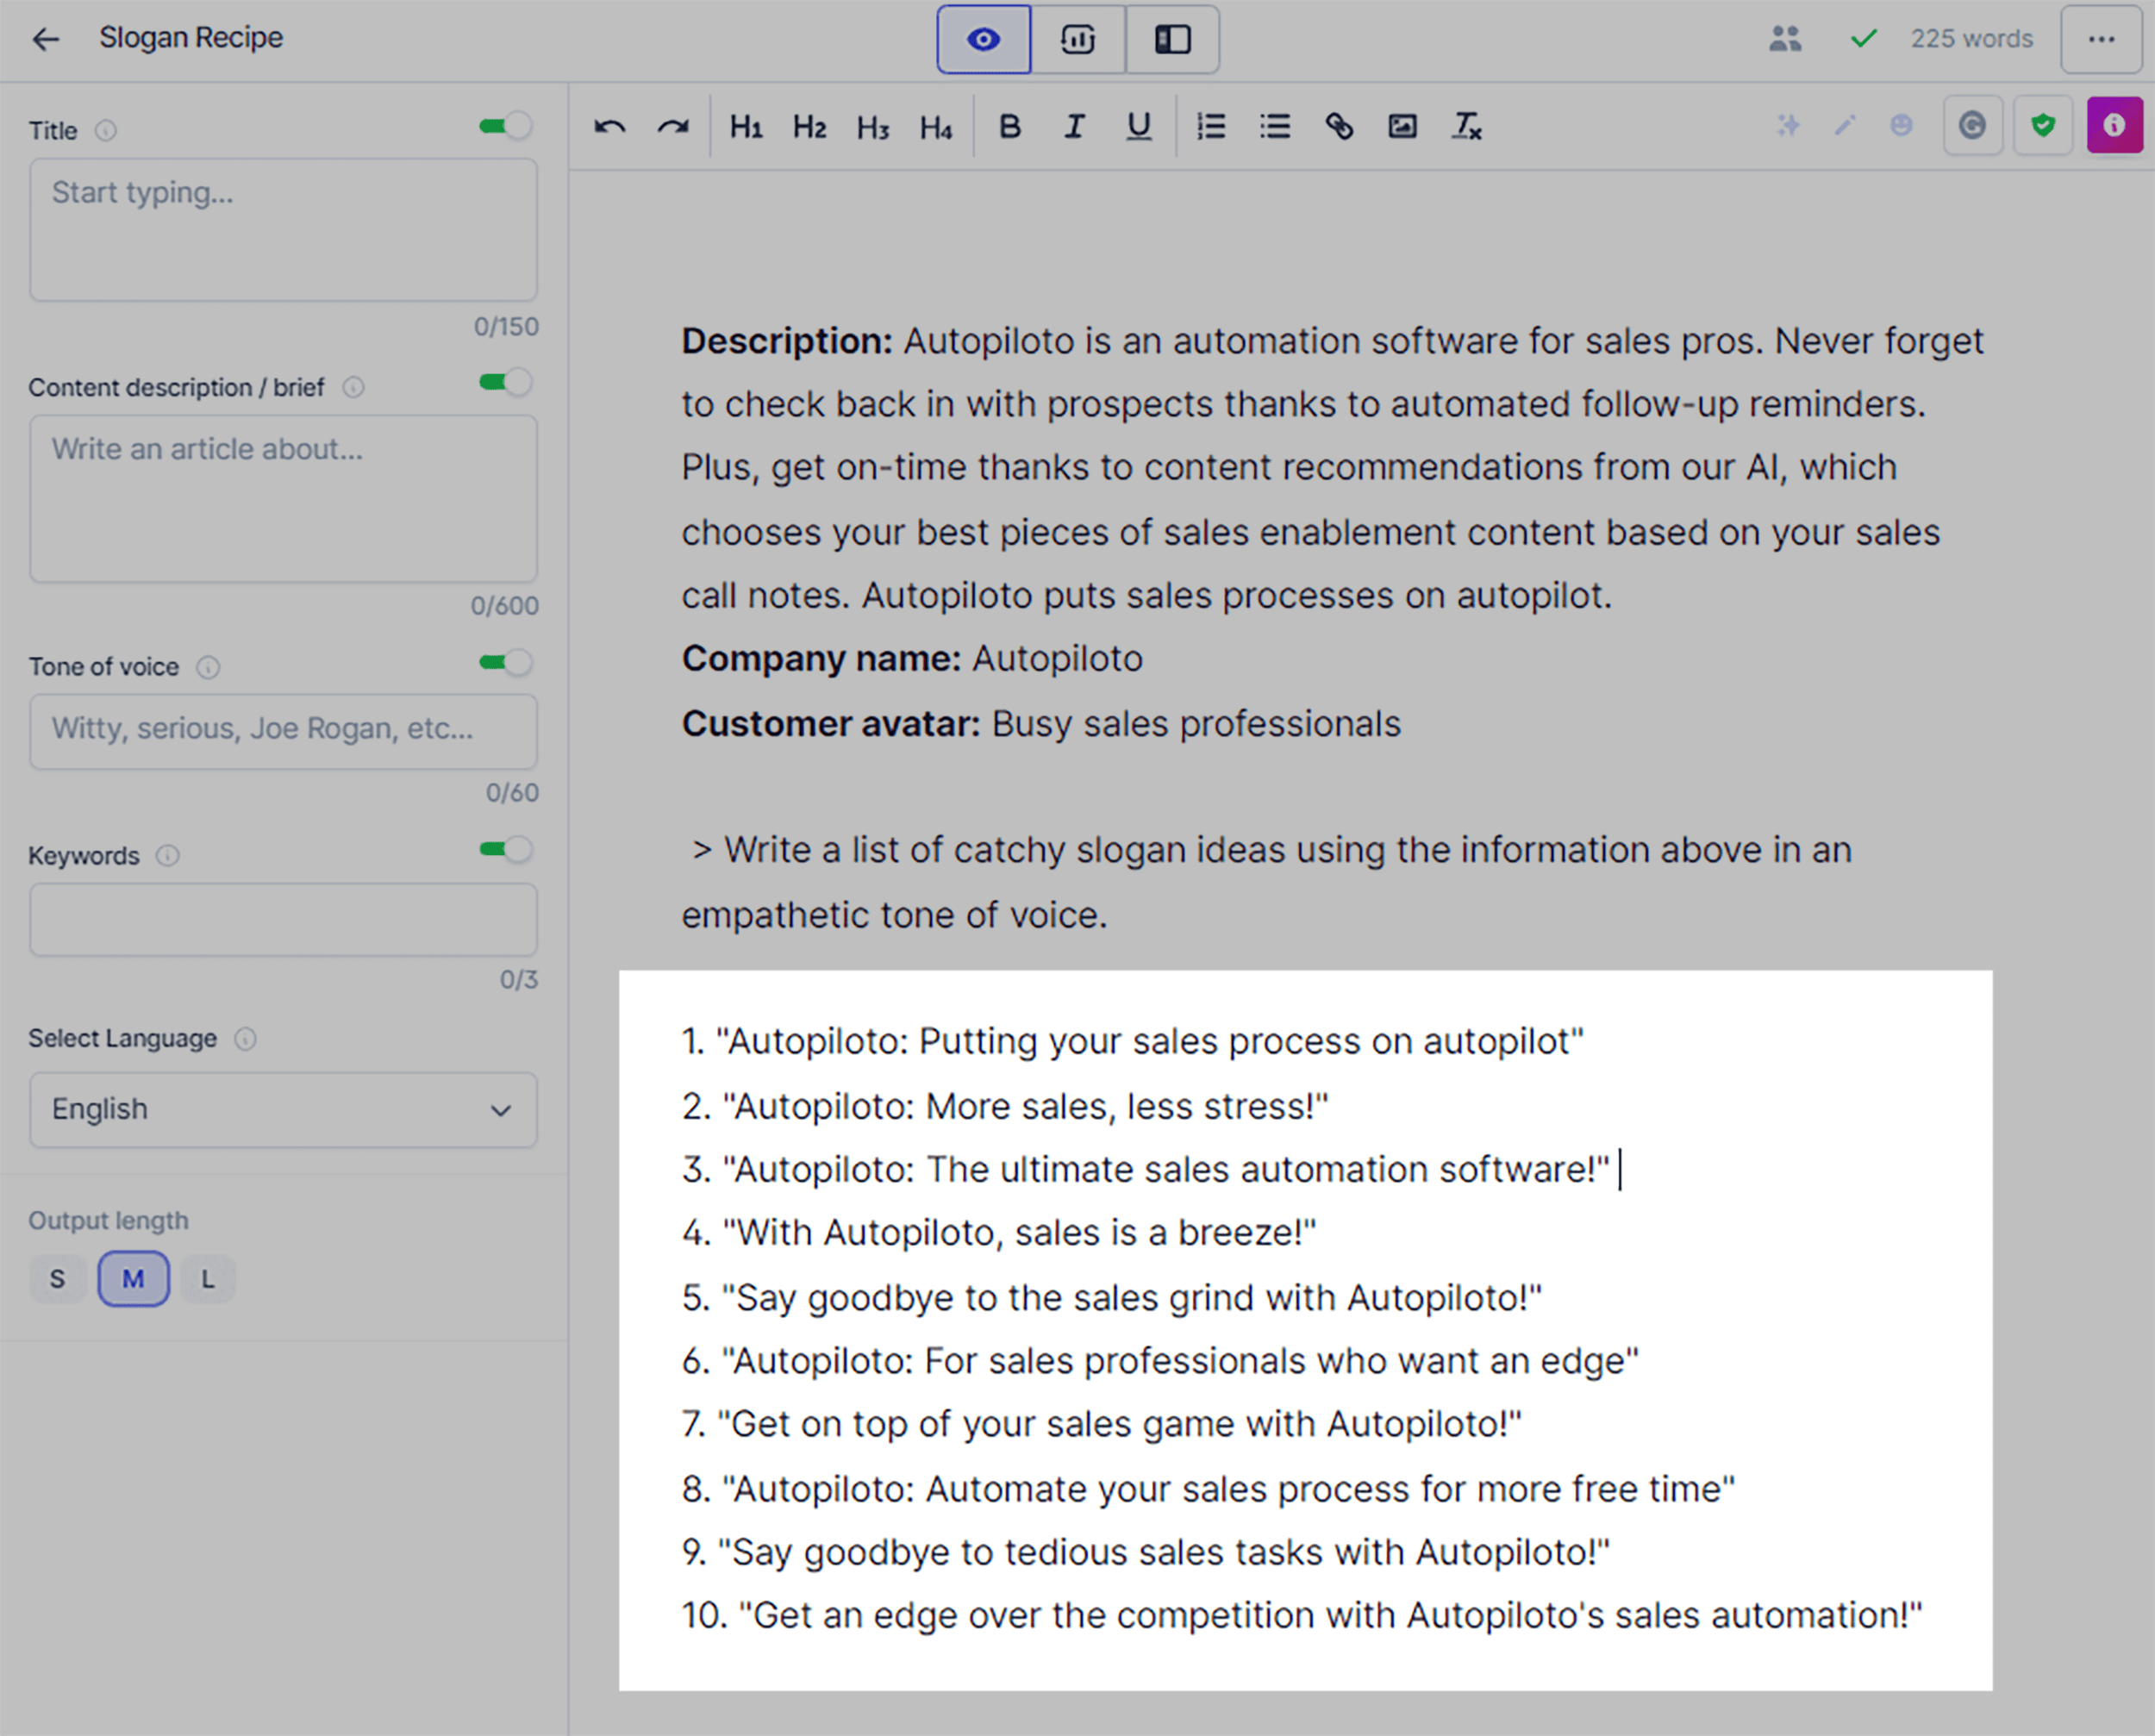Image resolution: width=2155 pixels, height=1736 pixels.
Task: Select the L output length option
Action: pos(207,1278)
